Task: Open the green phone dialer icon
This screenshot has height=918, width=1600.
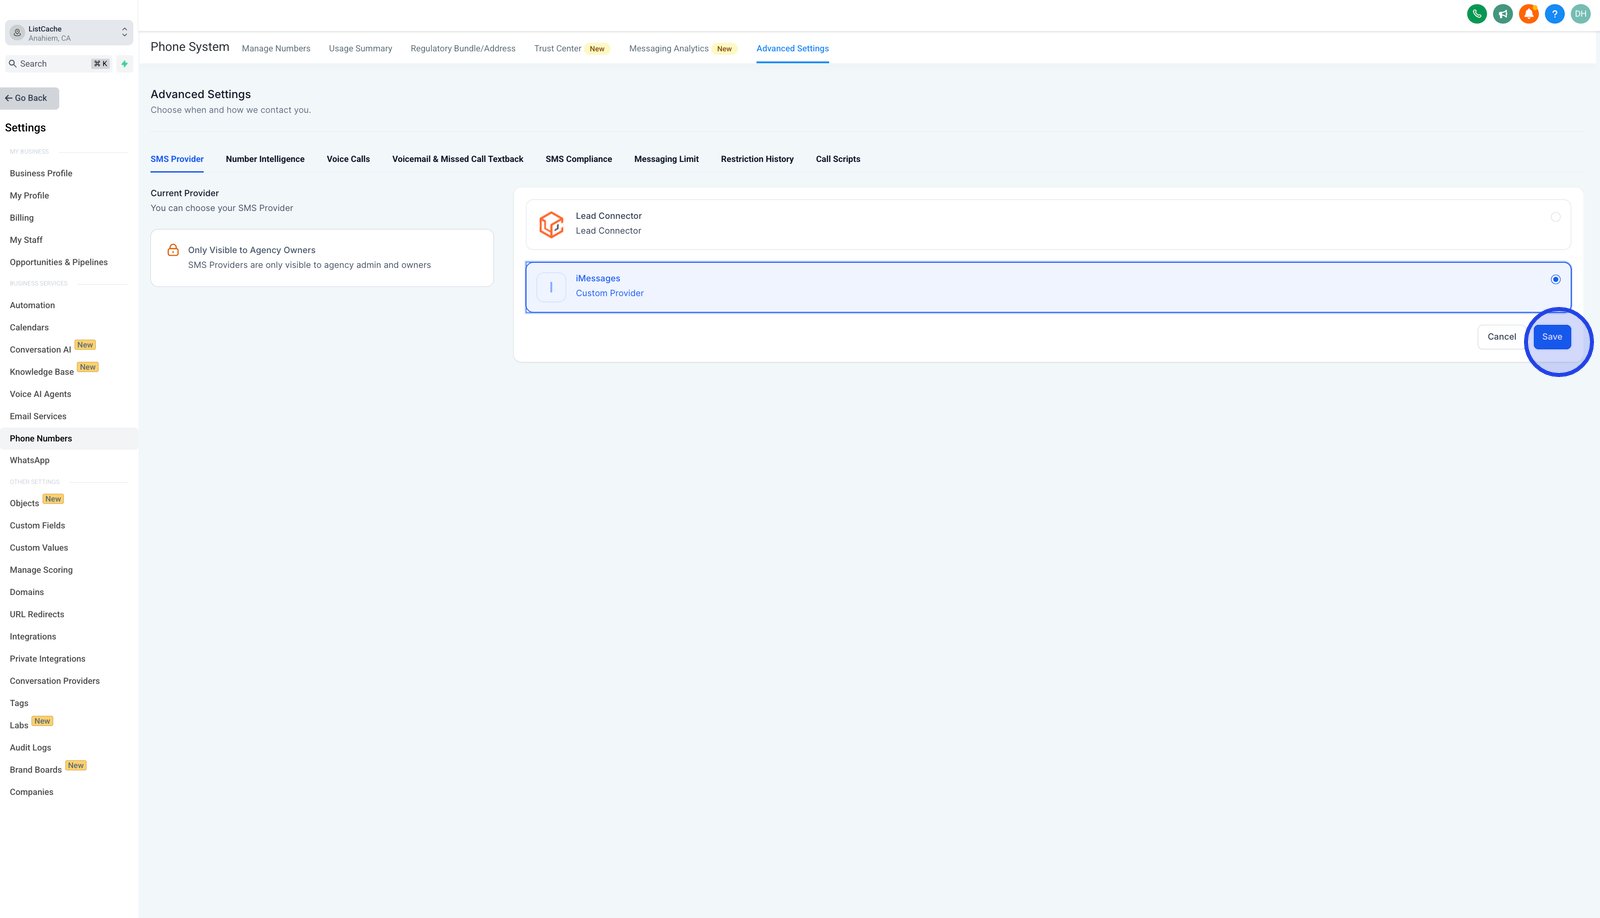Action: click(1476, 14)
